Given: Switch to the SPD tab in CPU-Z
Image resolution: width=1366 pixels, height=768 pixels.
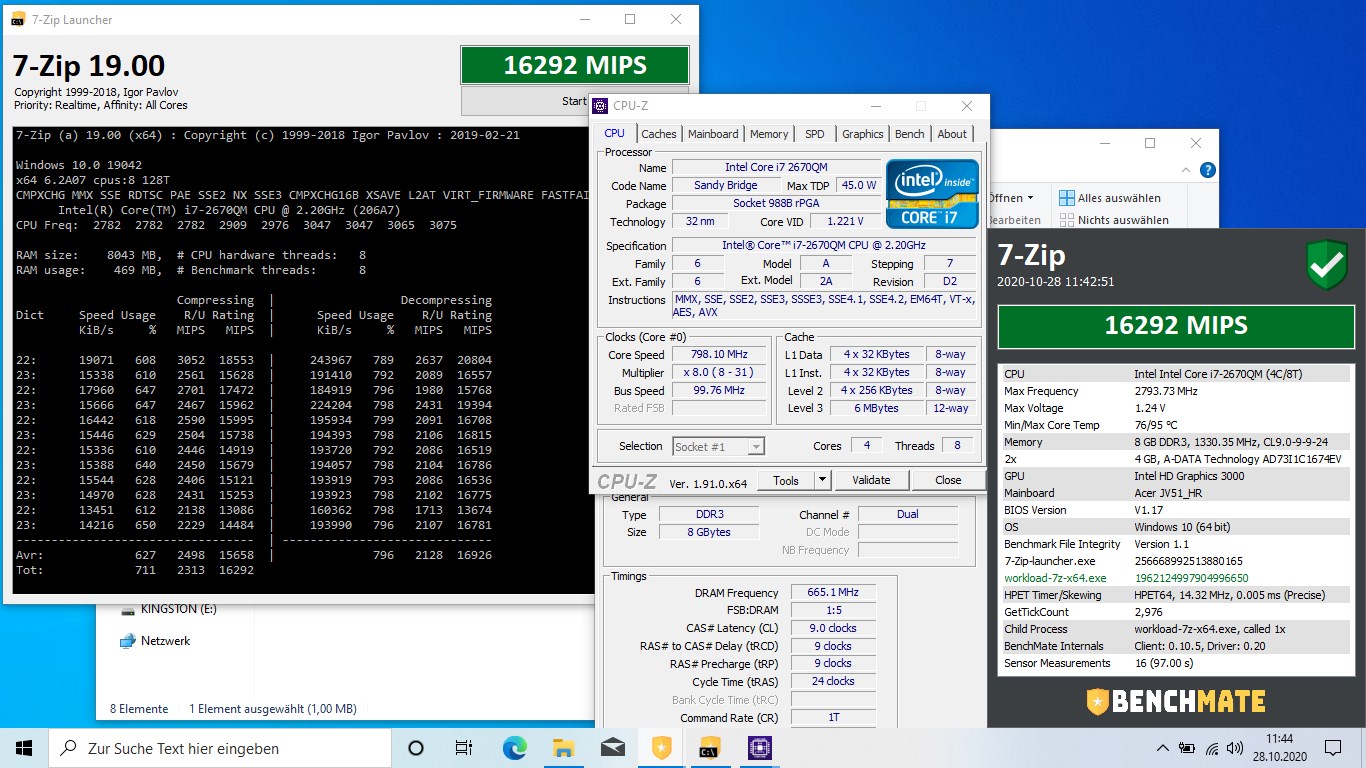Looking at the screenshot, I should [815, 134].
